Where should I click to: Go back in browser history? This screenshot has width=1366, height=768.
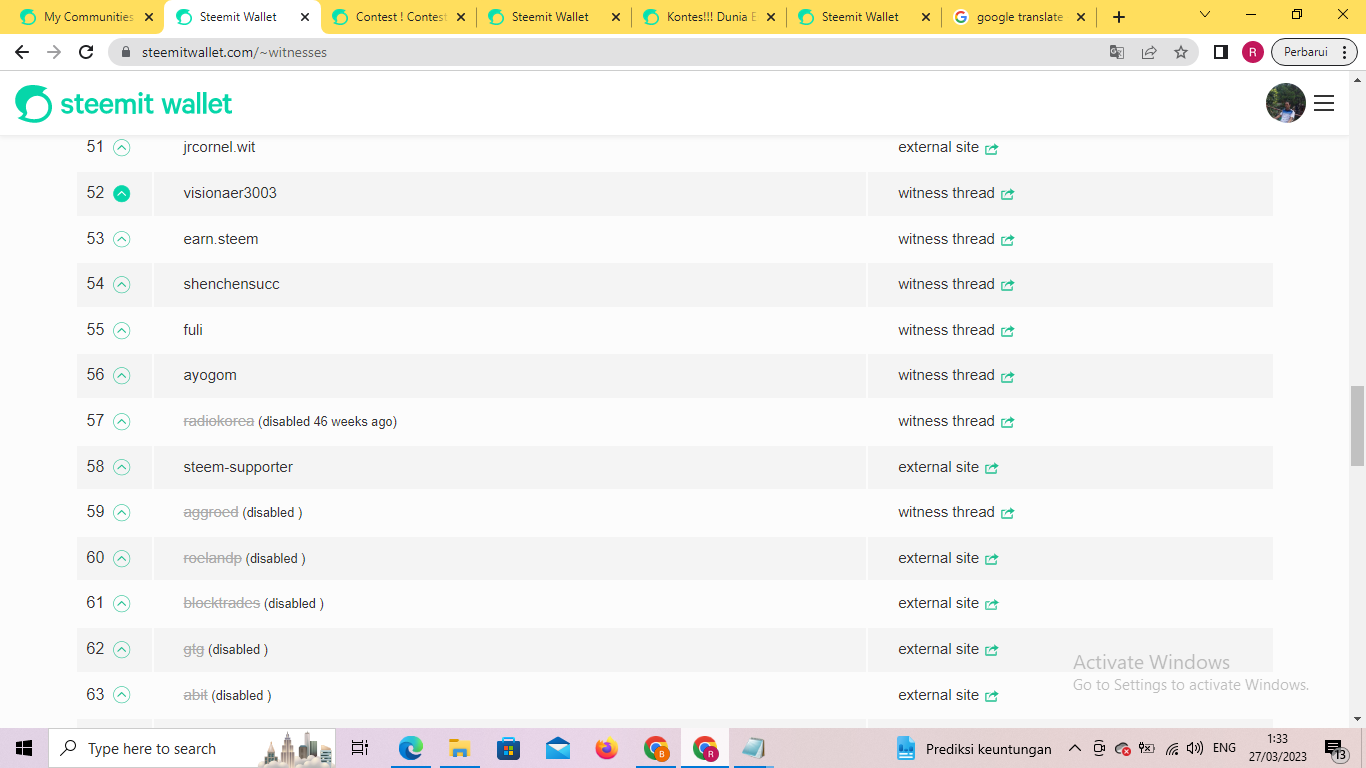click(x=22, y=52)
